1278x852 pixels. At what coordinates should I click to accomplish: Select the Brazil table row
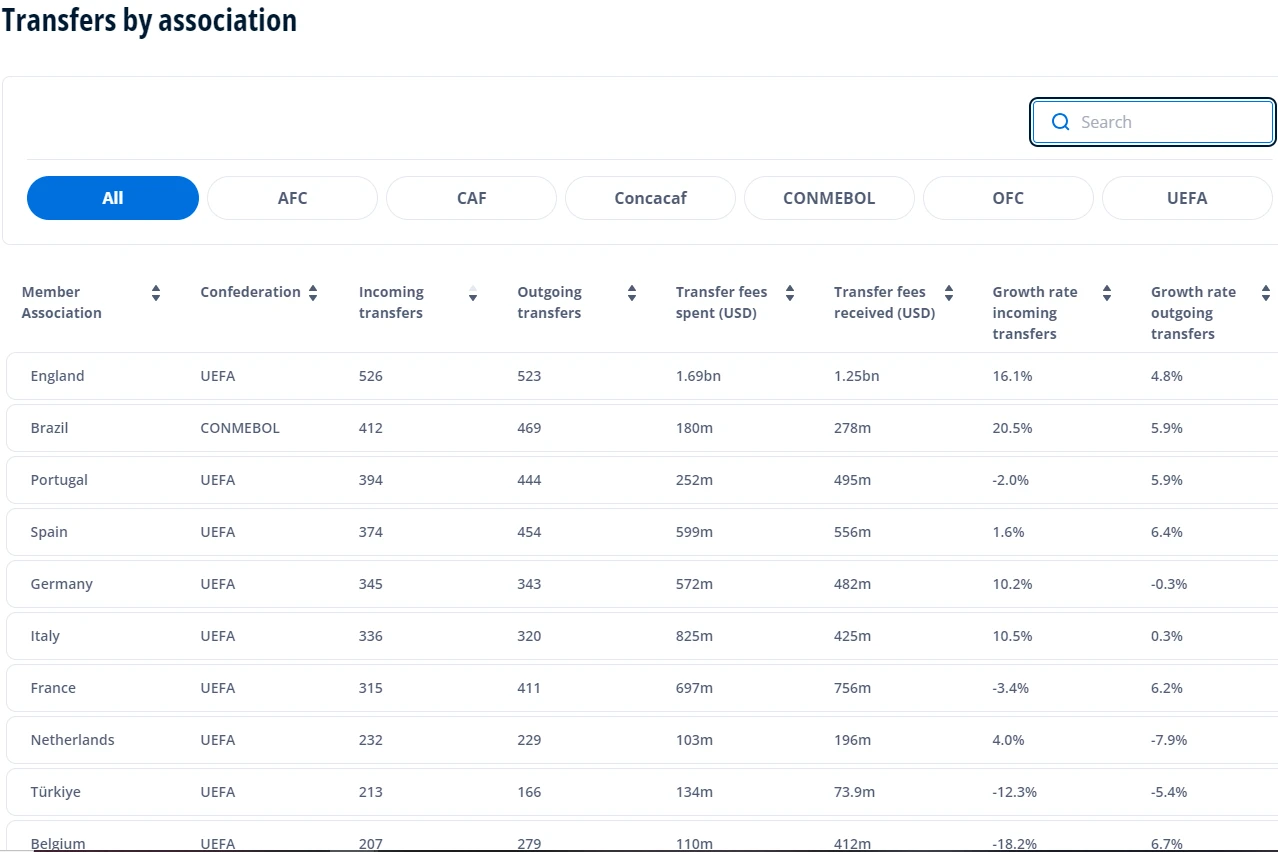click(50, 428)
